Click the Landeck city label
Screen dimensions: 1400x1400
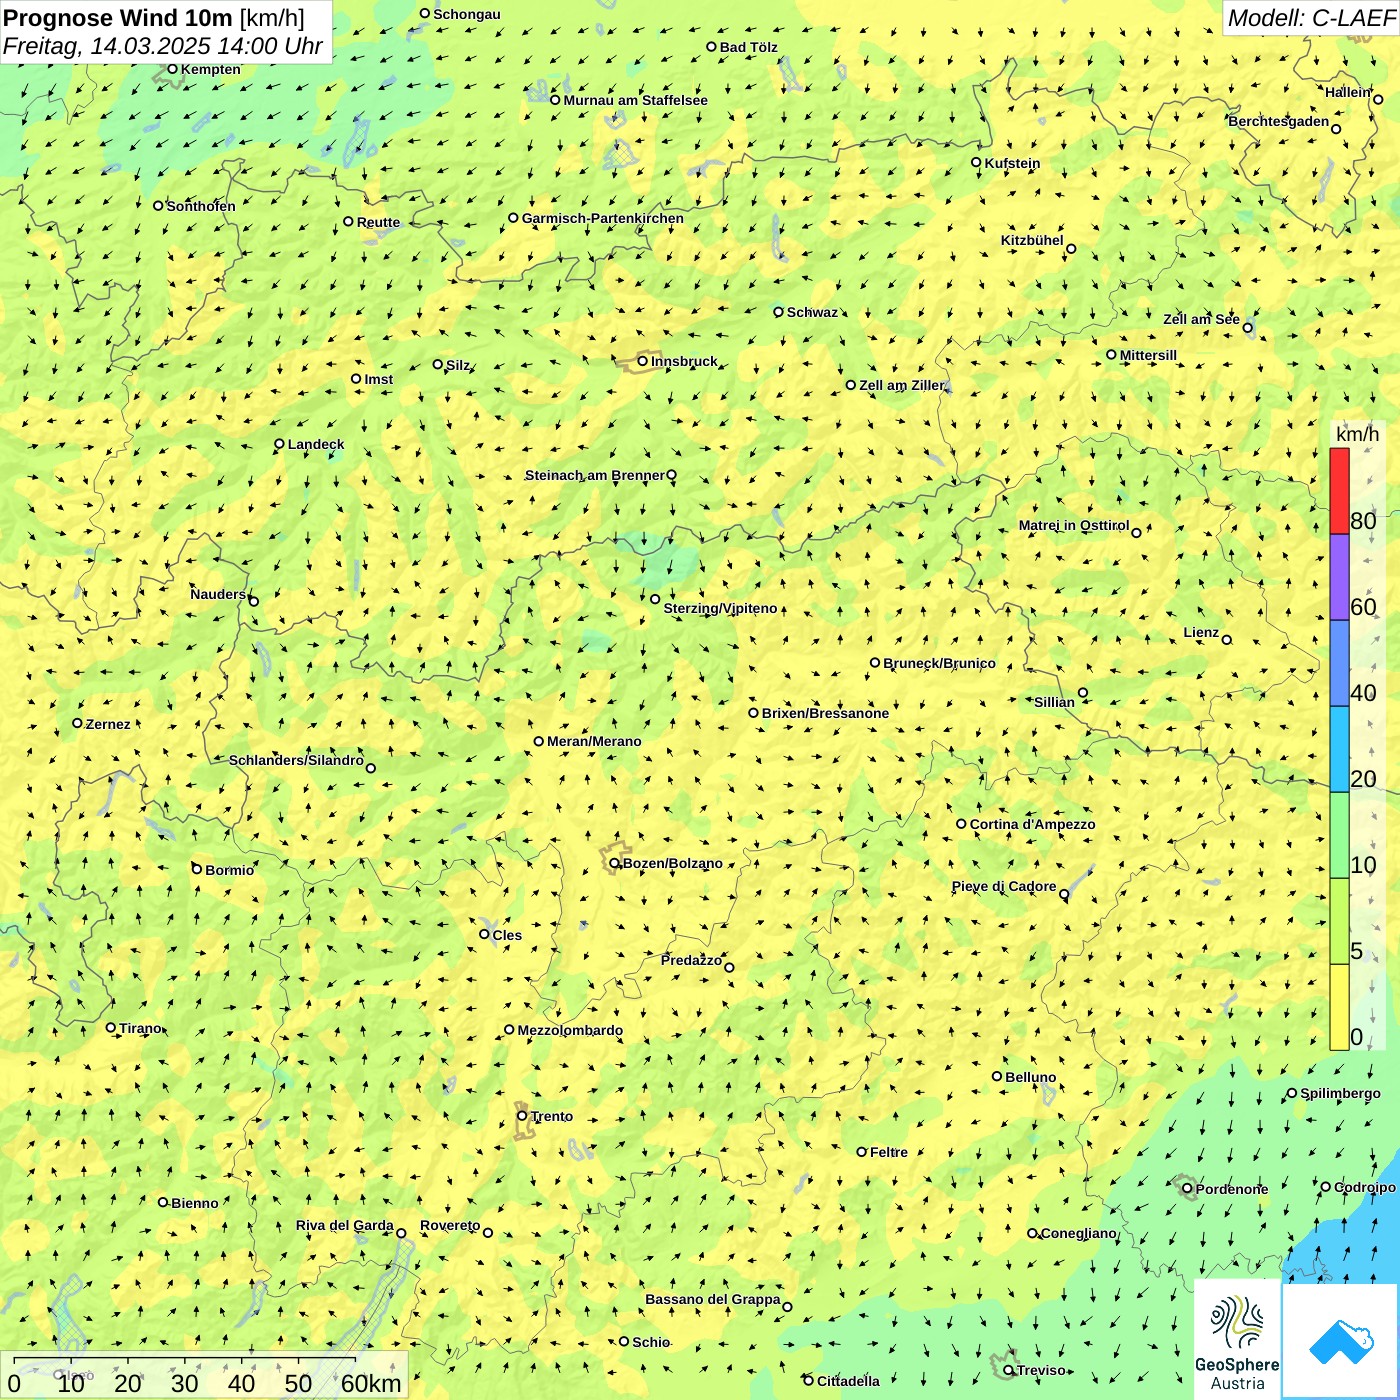coord(316,444)
